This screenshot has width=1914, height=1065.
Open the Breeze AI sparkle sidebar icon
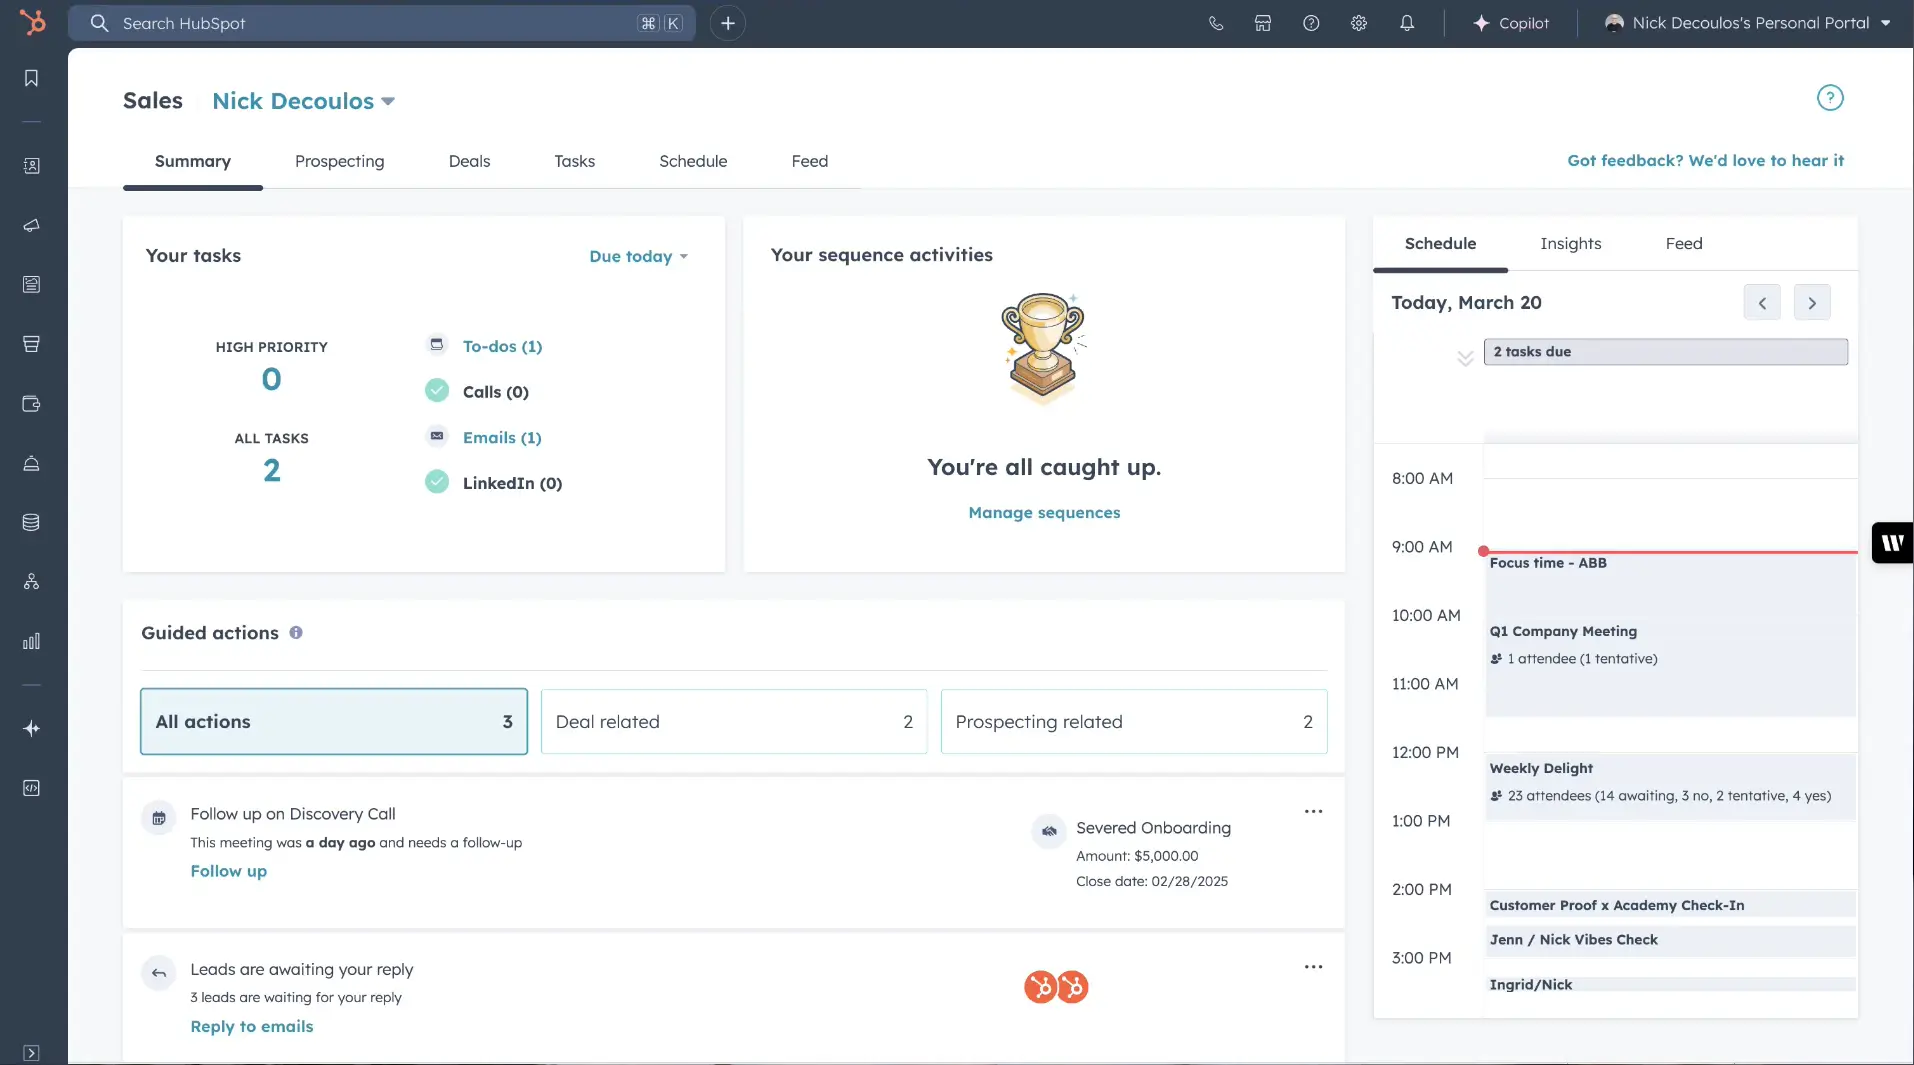point(31,728)
